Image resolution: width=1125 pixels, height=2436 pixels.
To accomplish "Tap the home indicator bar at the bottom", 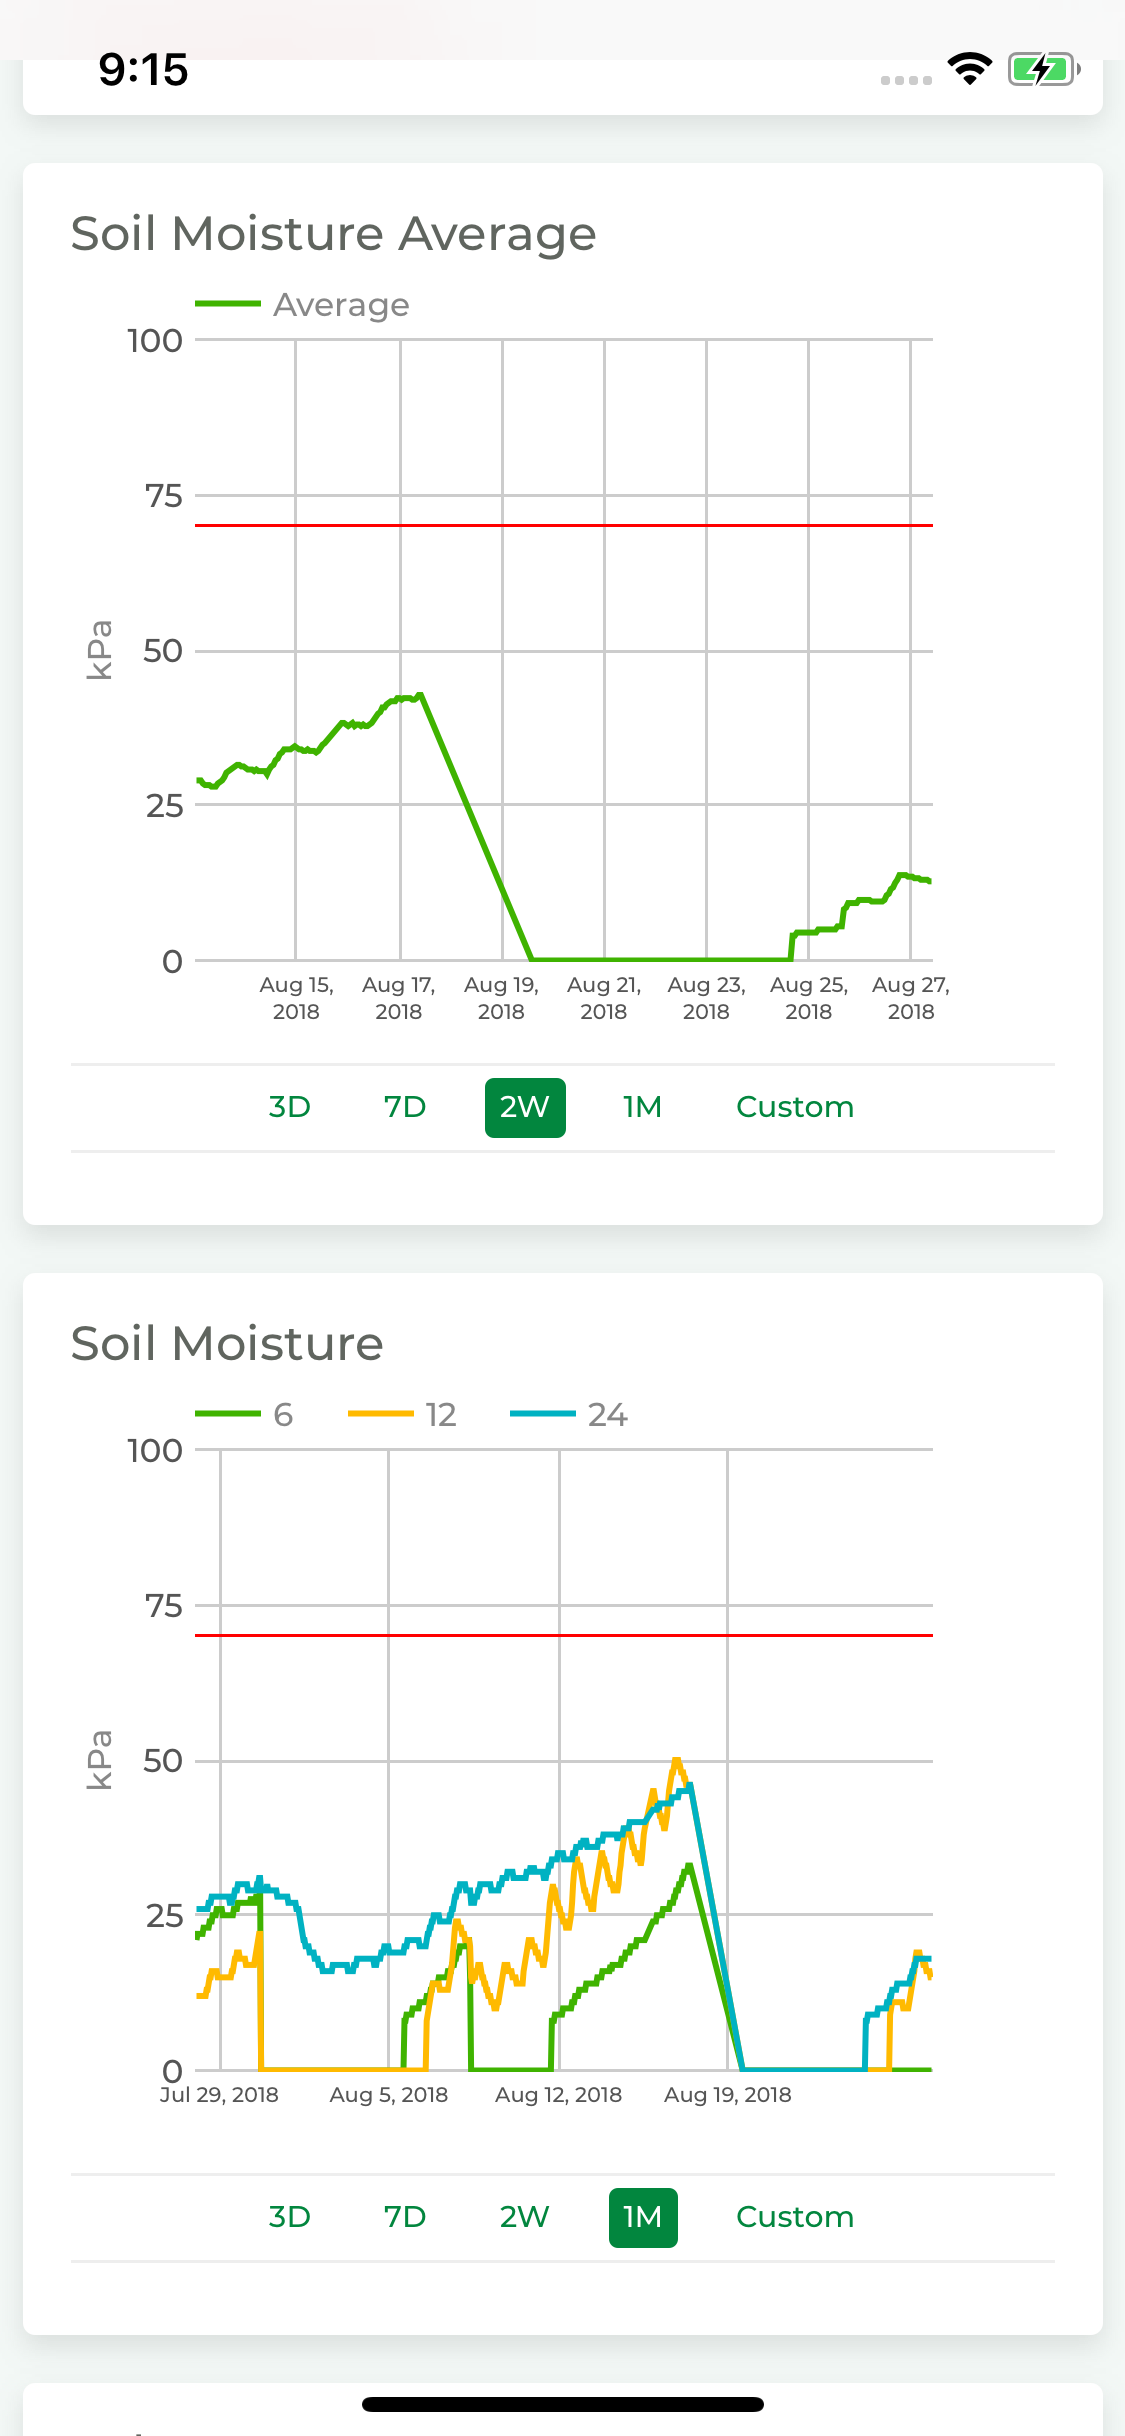I will tap(563, 2404).
